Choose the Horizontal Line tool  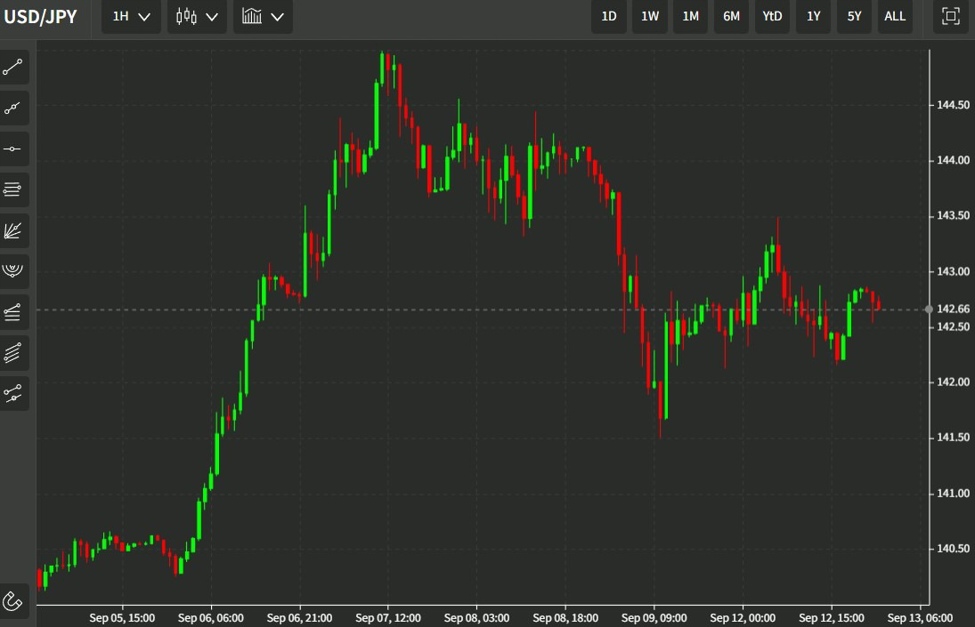point(14,148)
